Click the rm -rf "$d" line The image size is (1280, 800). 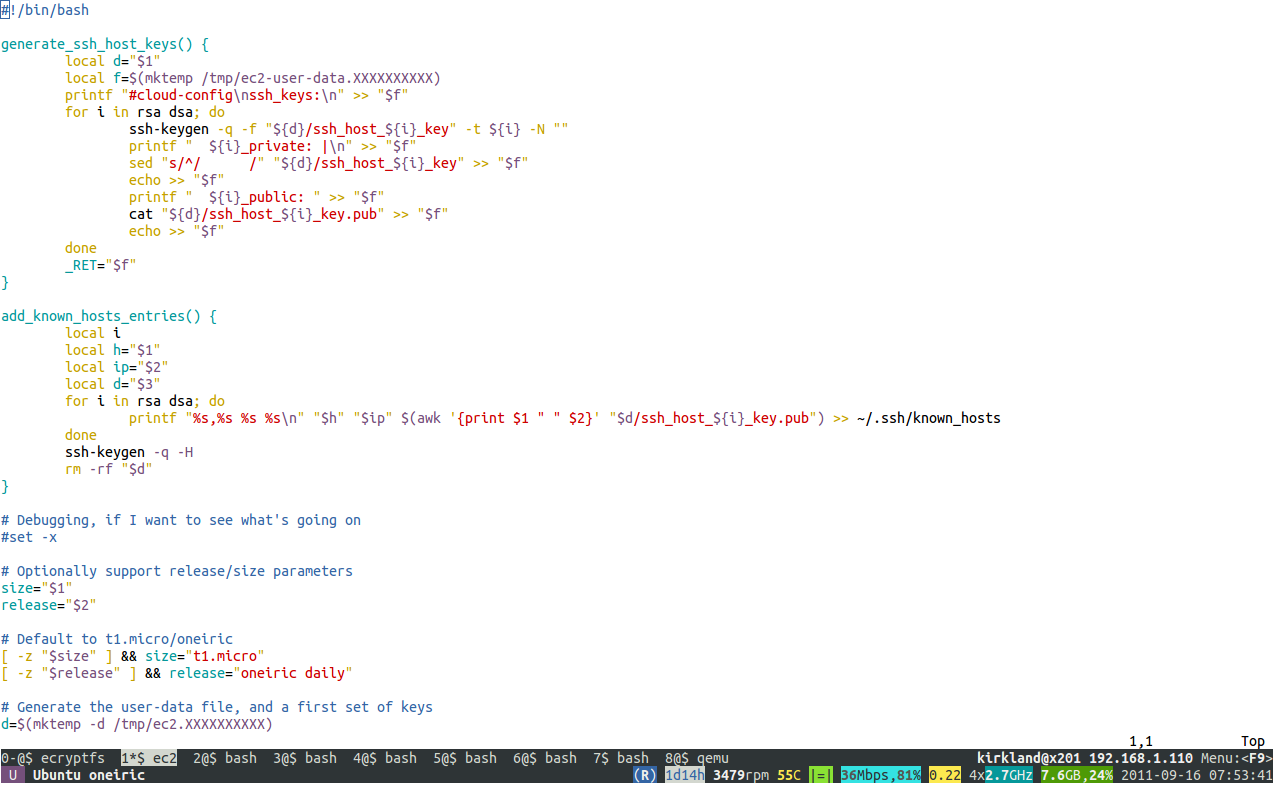click(109, 469)
